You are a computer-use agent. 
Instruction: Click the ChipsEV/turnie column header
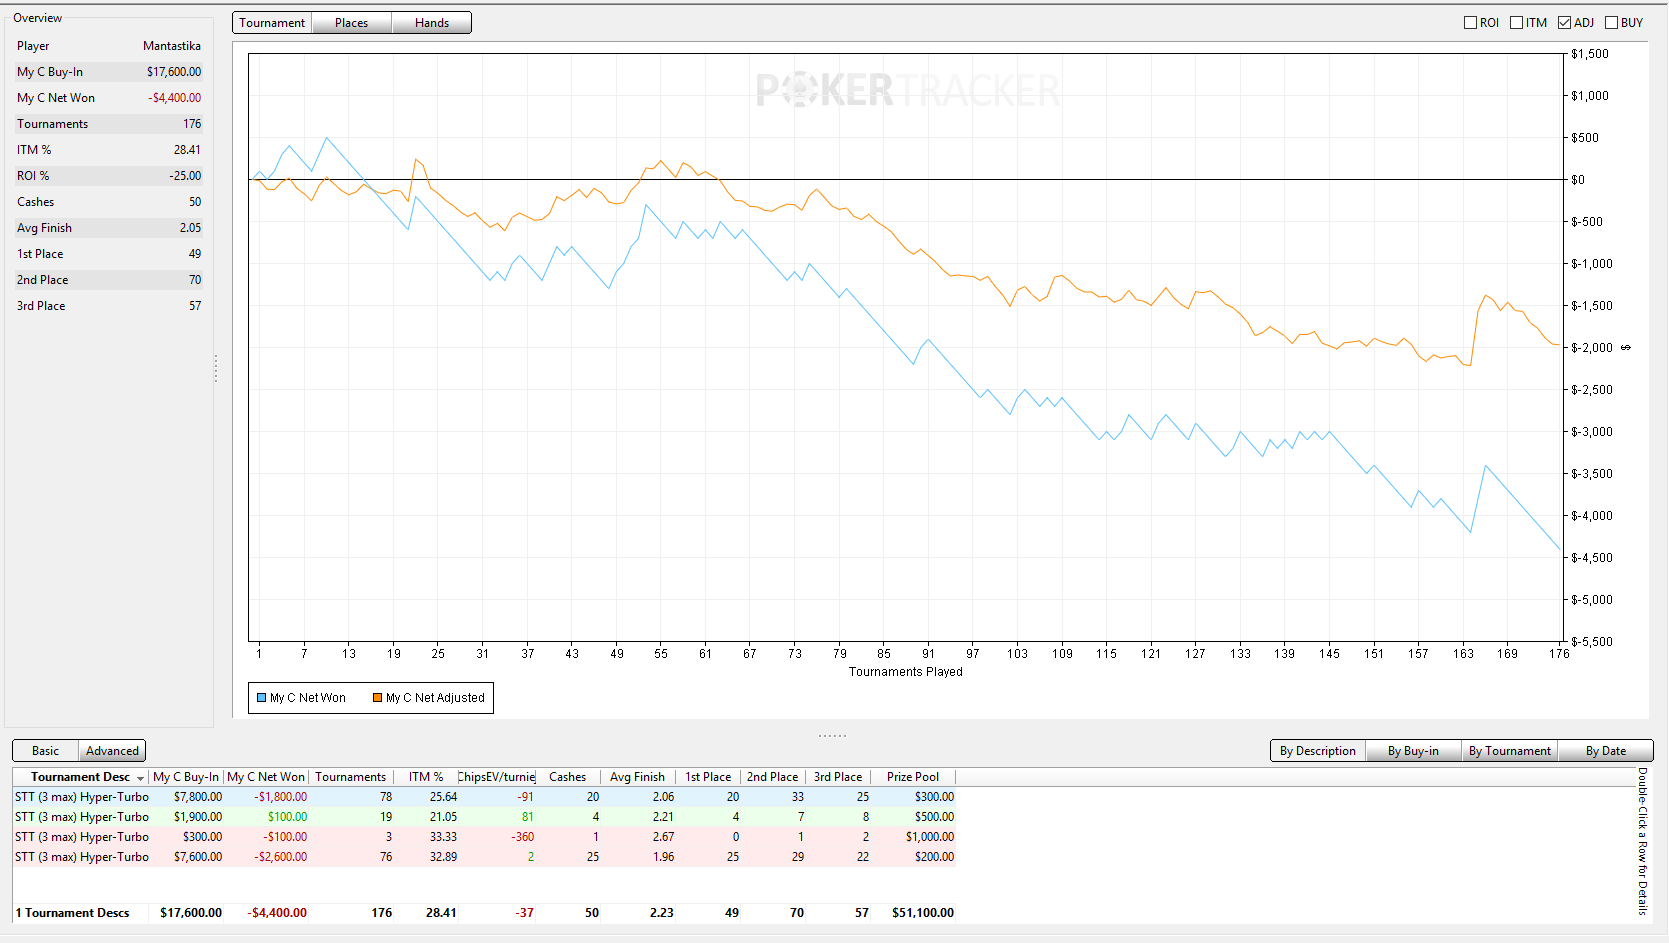pyautogui.click(x=497, y=777)
